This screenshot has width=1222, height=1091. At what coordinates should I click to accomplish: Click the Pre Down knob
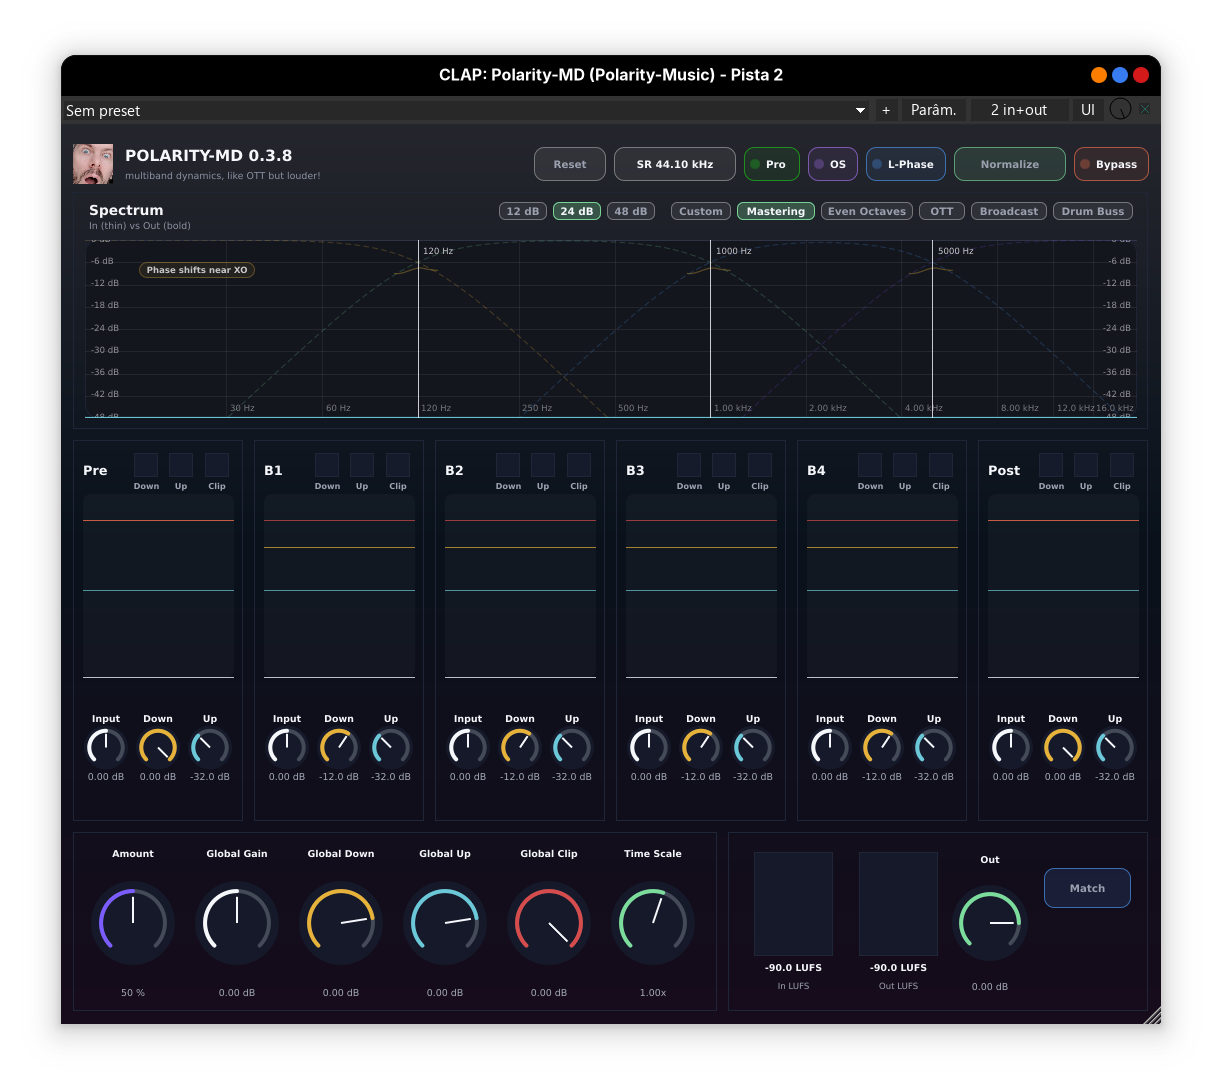pos(158,747)
